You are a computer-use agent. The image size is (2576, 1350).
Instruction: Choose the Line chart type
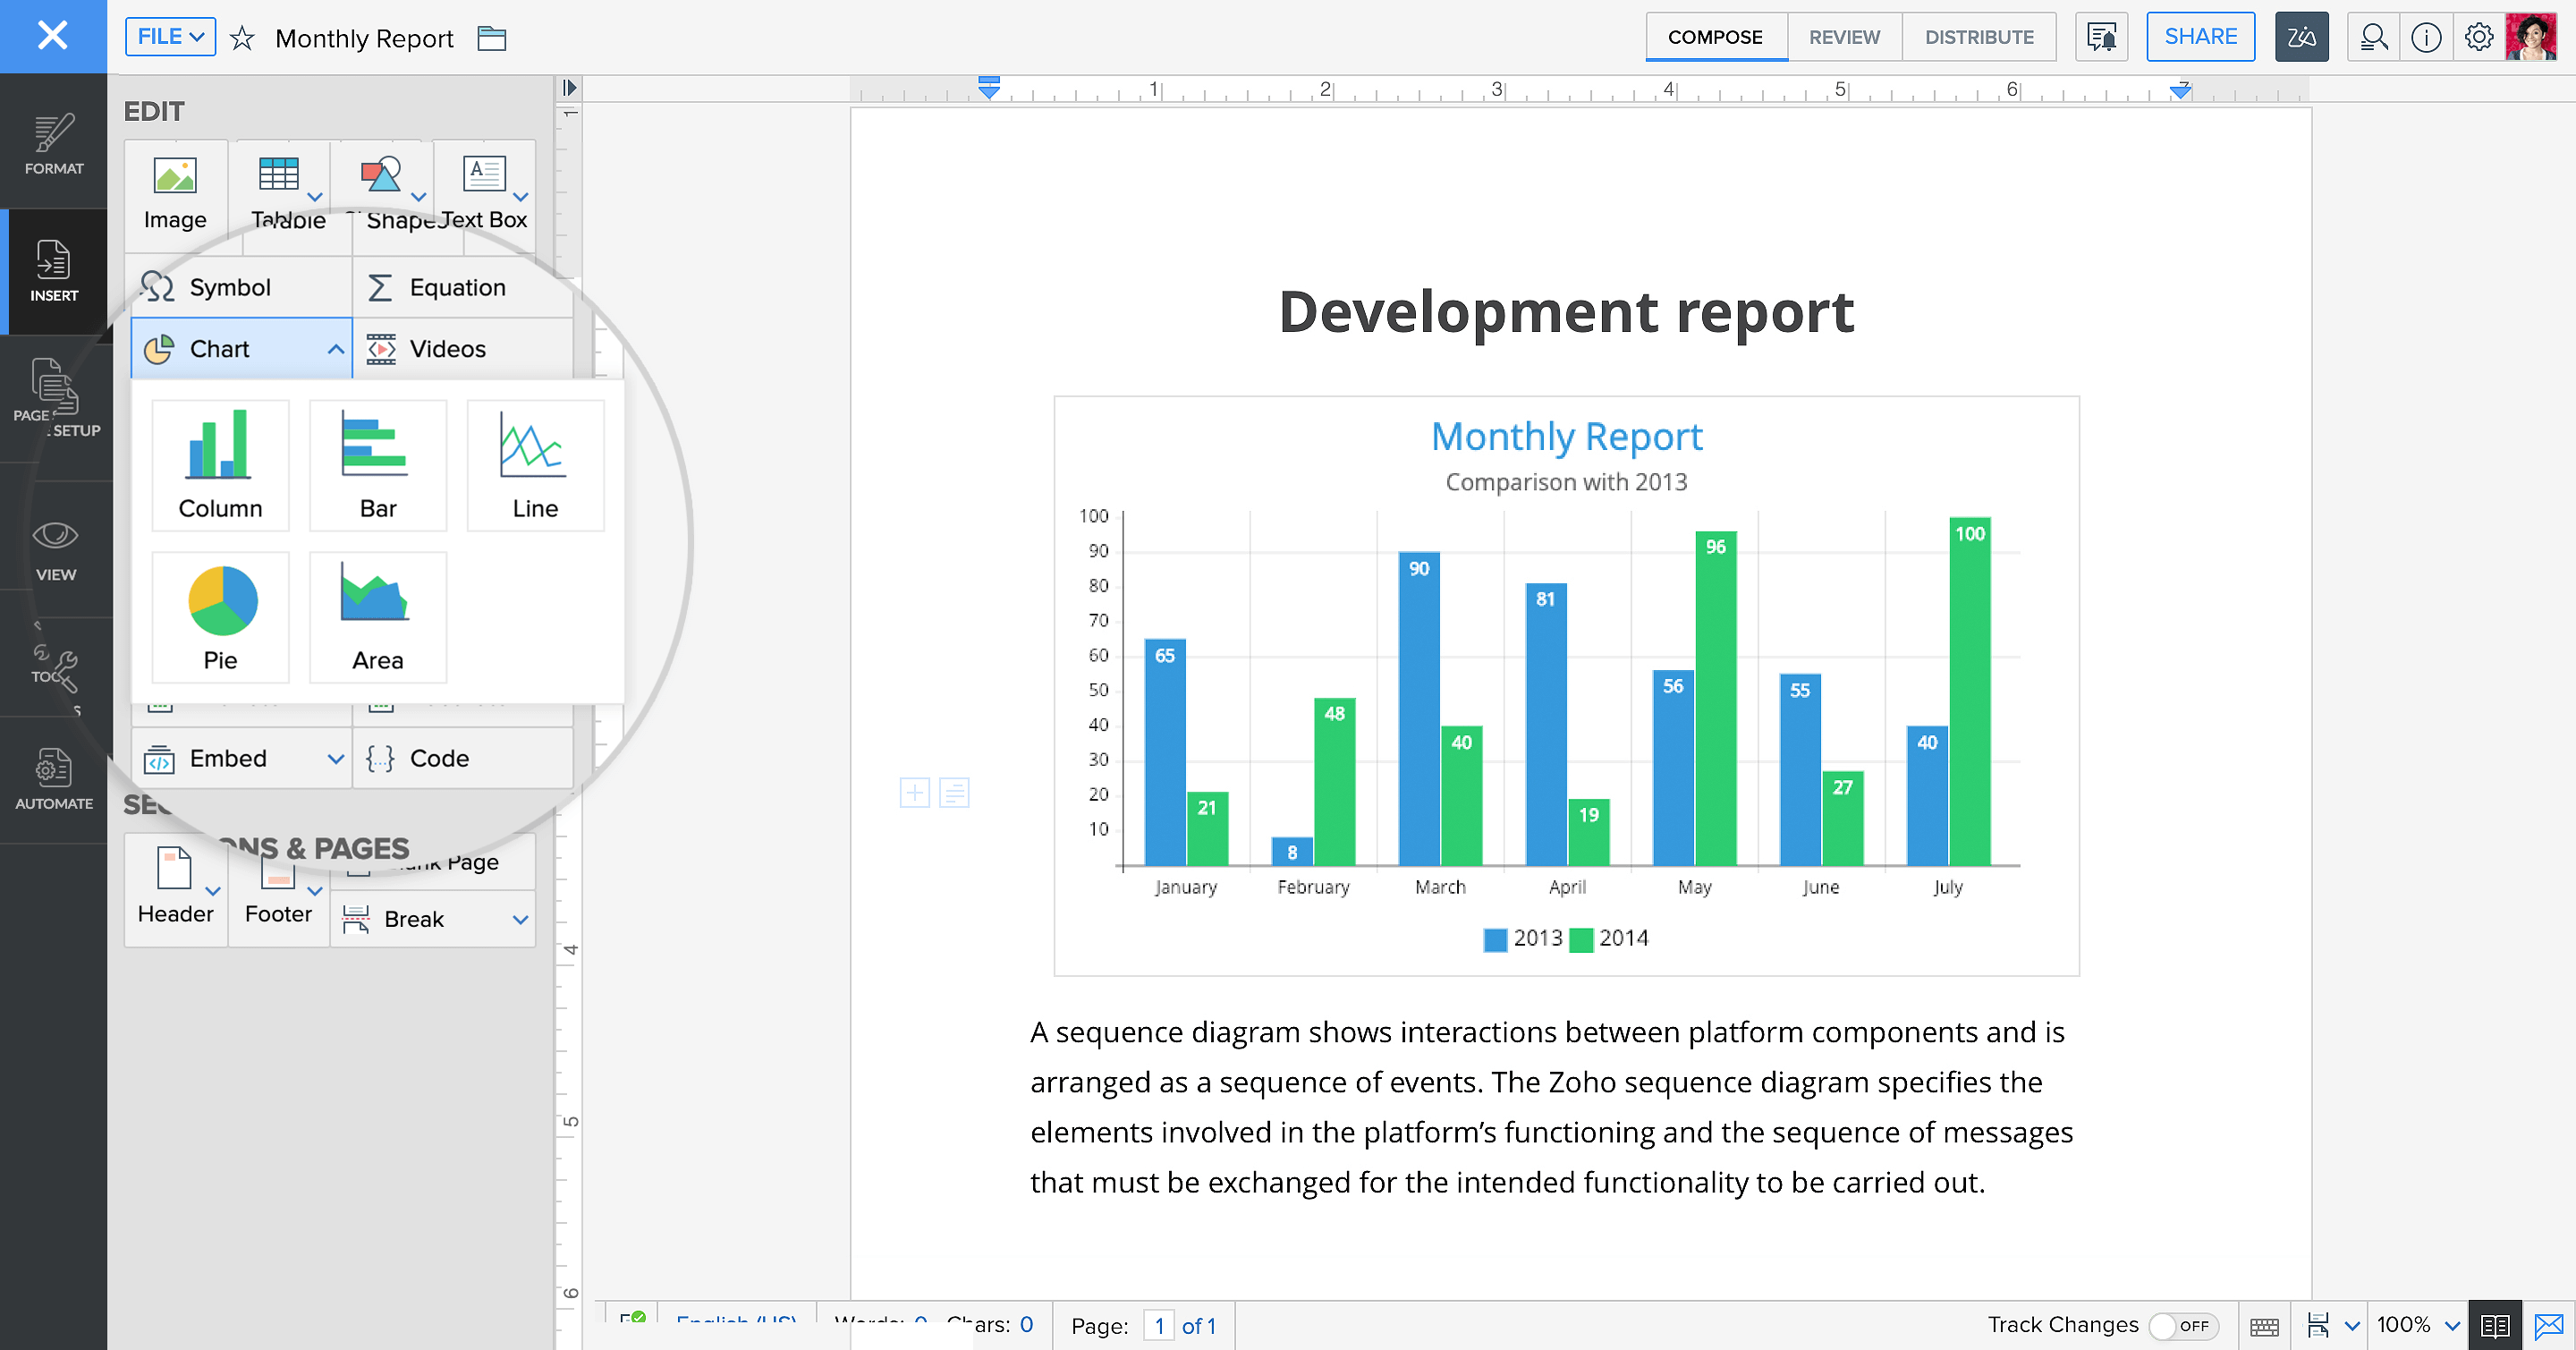tap(535, 465)
